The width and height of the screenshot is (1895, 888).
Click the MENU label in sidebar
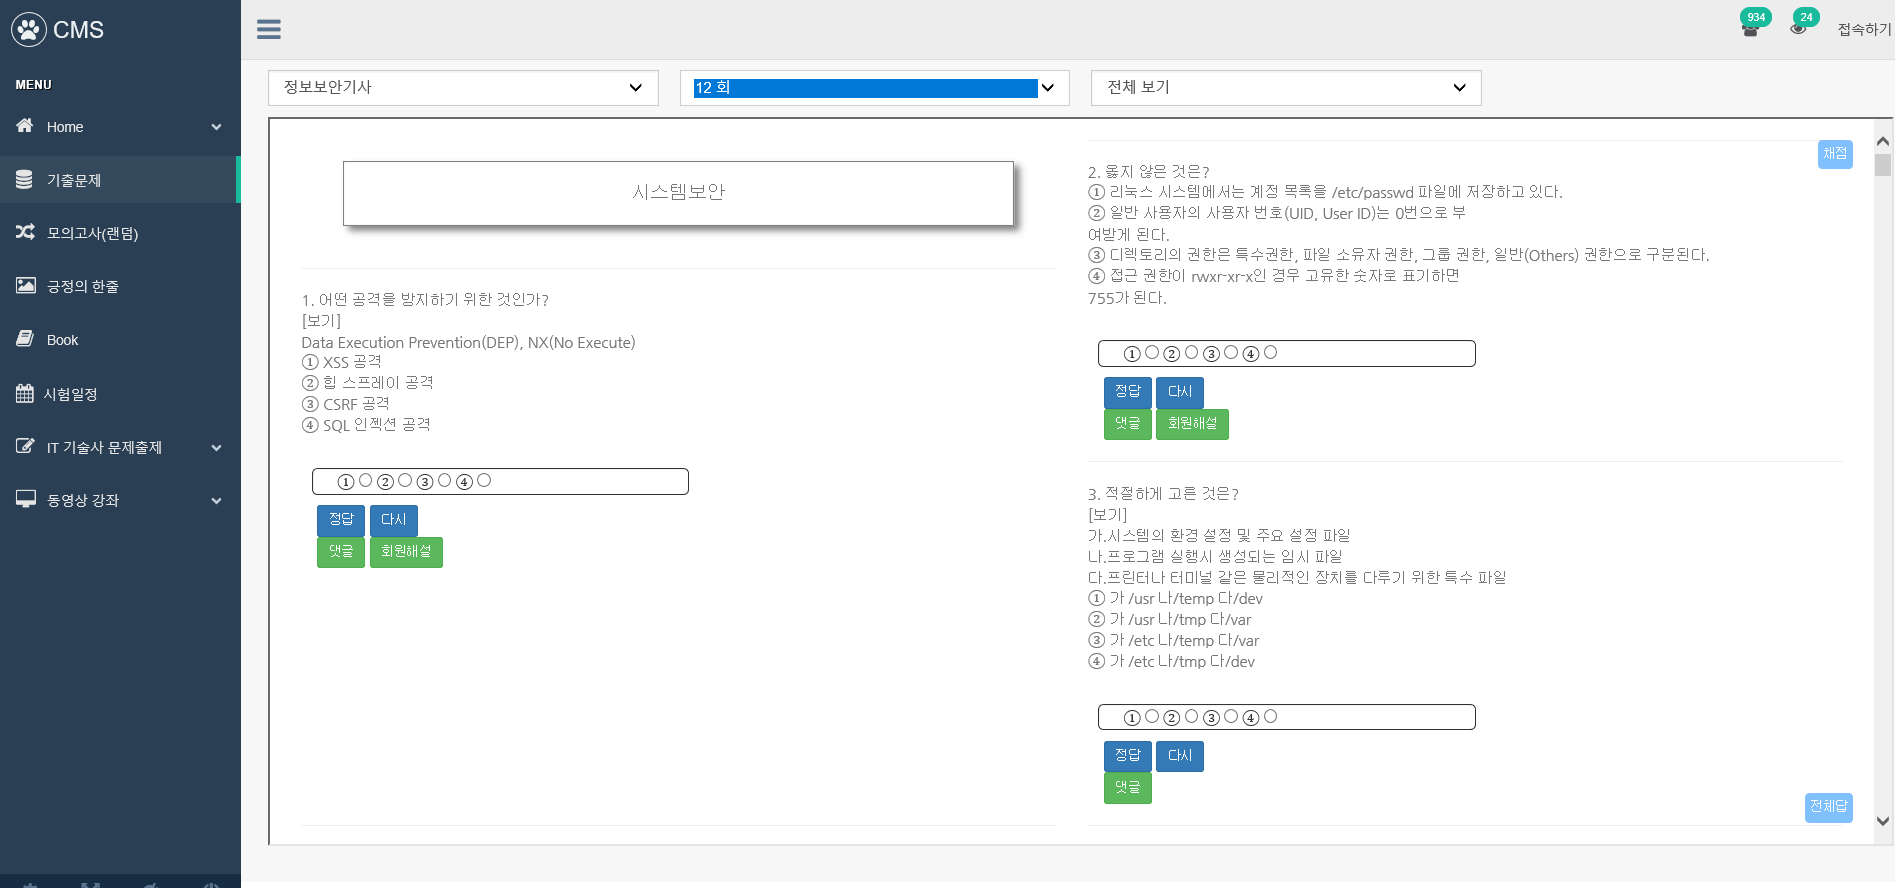click(33, 85)
